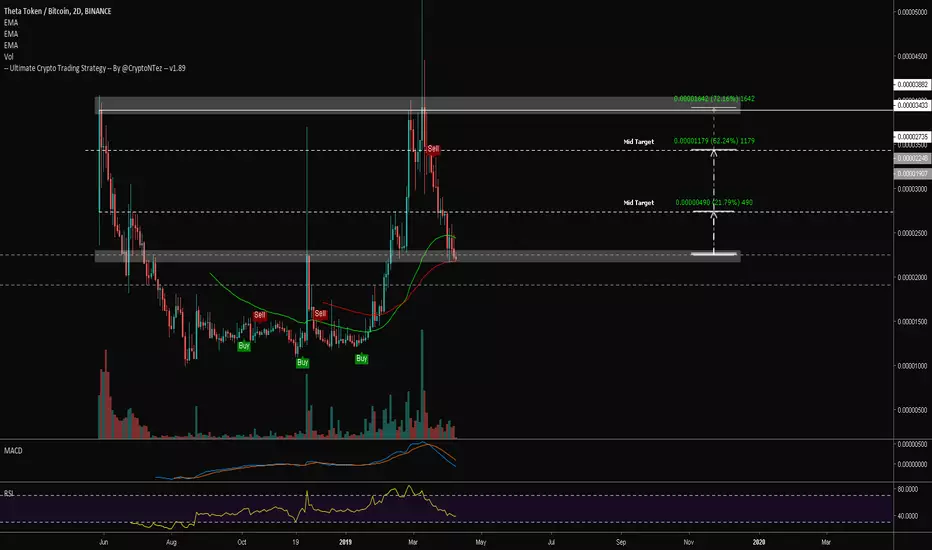Click the 0.00003000 price scale value
Screen dimensions: 932x550
(912, 189)
